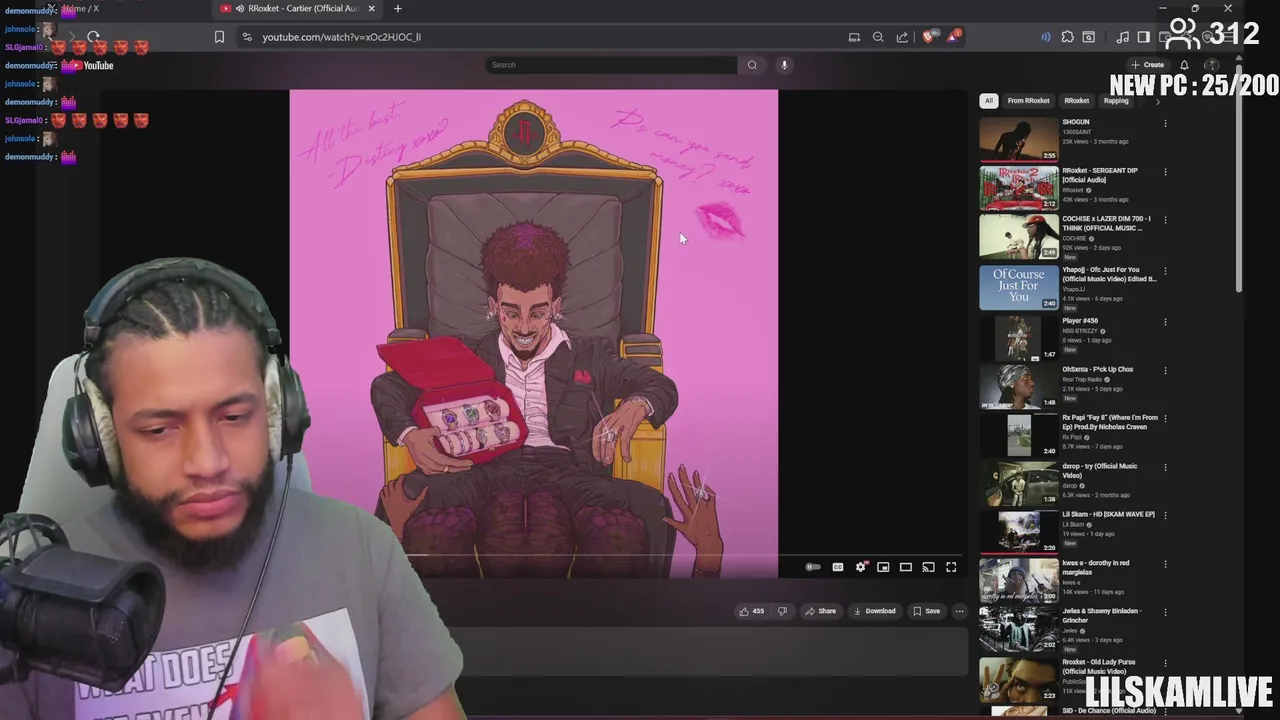The image size is (1280, 720).
Task: Select the All filter chip
Action: [x=988, y=101]
